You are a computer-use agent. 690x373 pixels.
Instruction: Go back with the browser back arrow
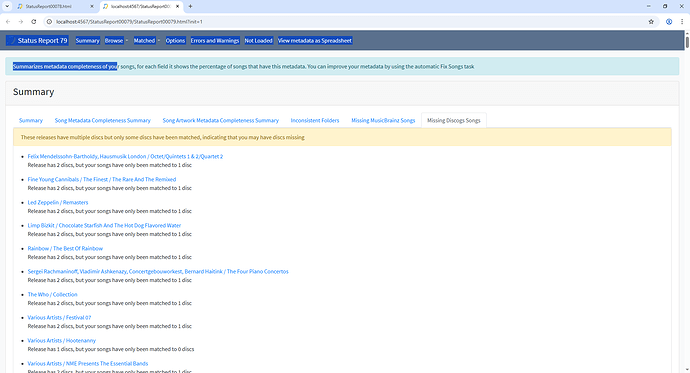8,22
